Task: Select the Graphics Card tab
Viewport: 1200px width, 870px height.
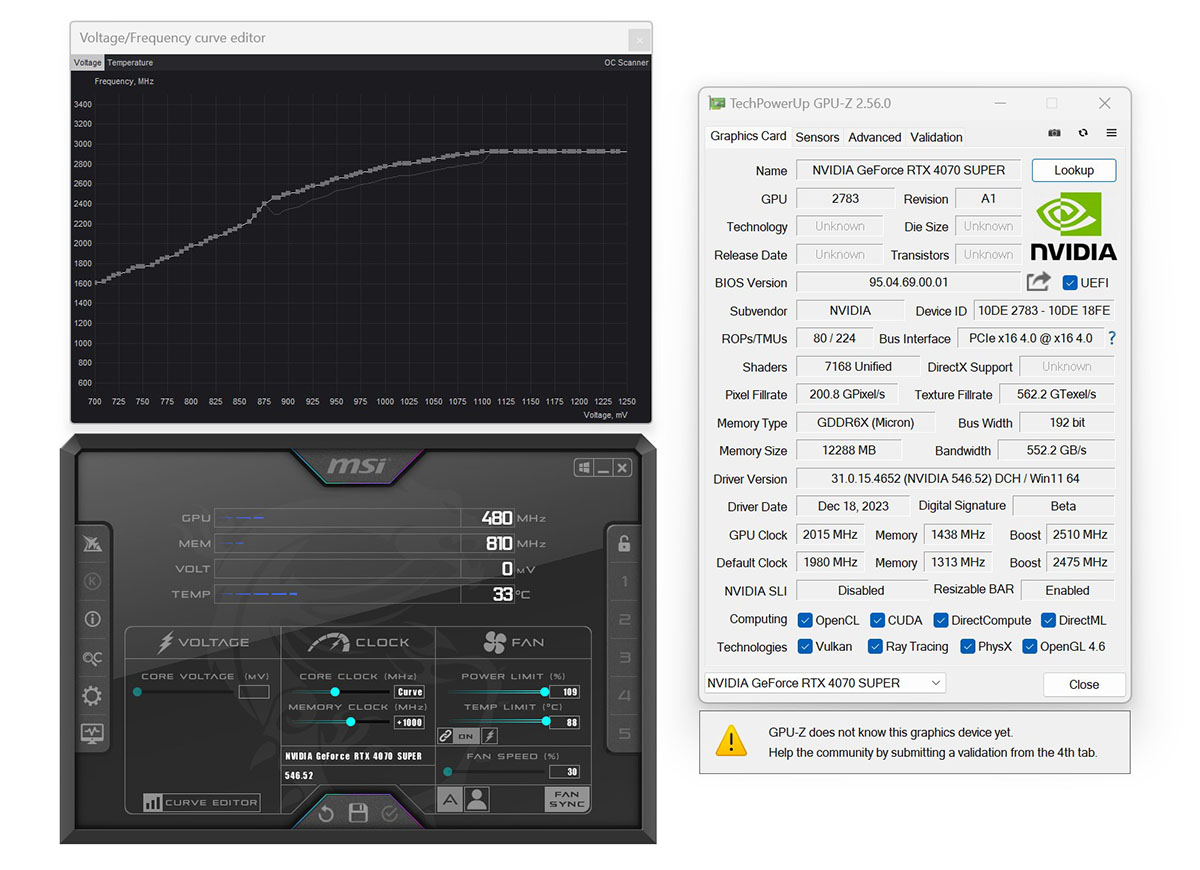Action: coord(748,136)
